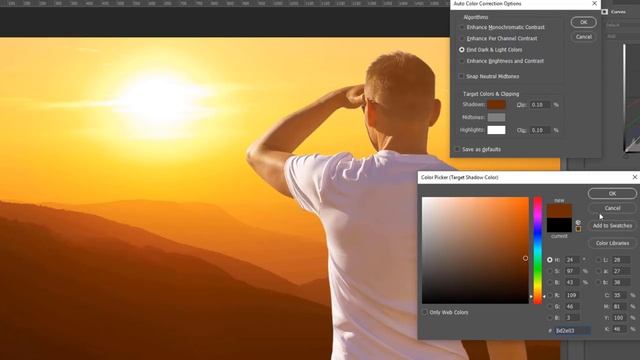This screenshot has height=360, width=640.
Task: Edit the K black percentage field
Action: (x=619, y=329)
